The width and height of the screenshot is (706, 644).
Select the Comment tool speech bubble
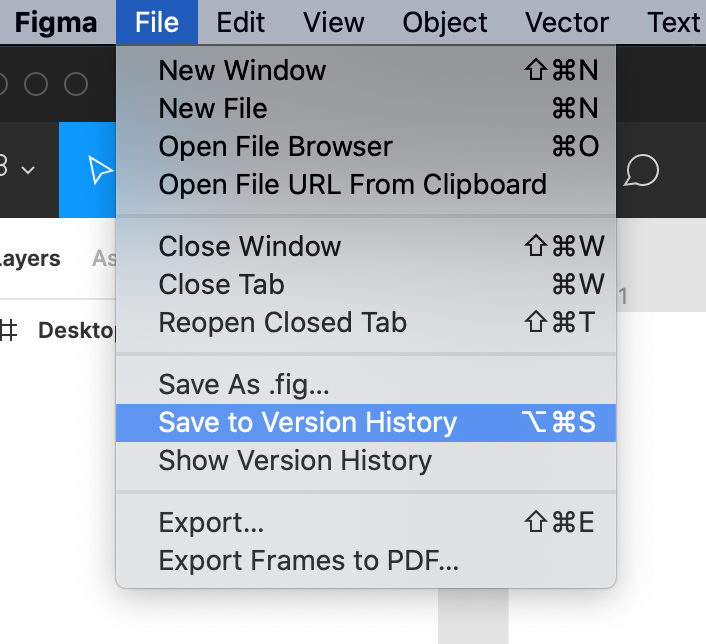tap(641, 170)
